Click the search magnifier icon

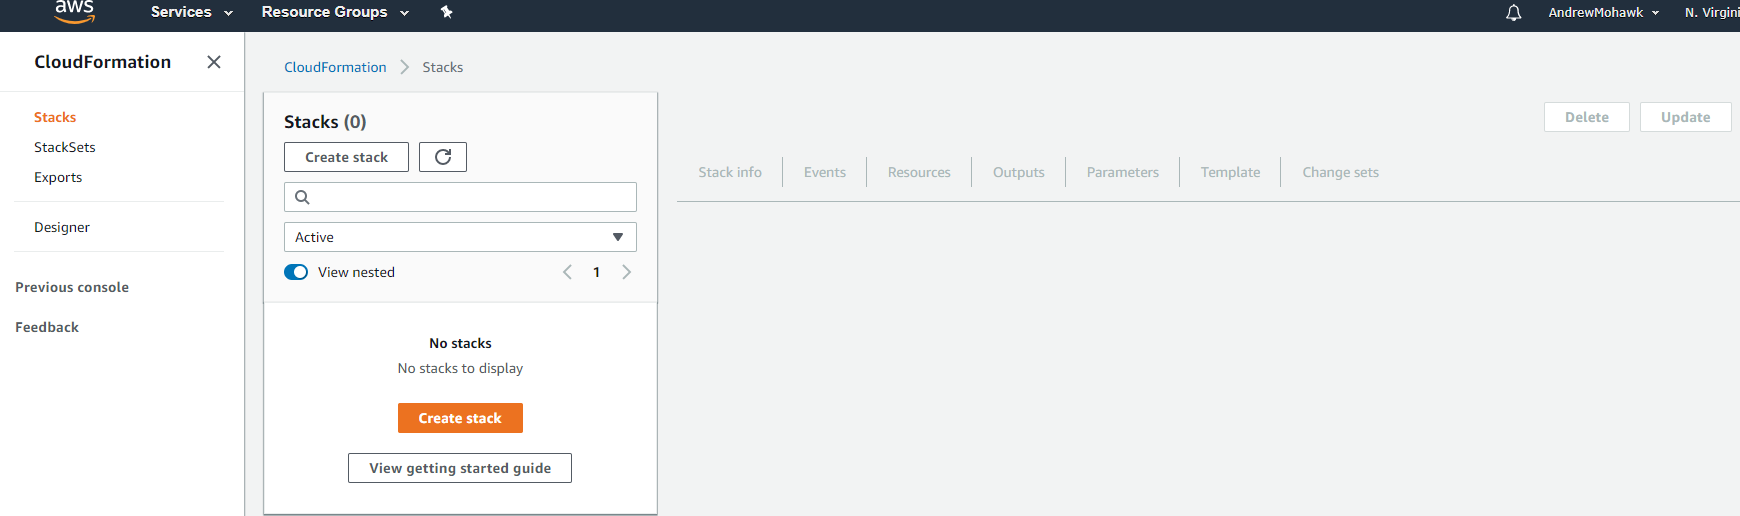click(302, 197)
